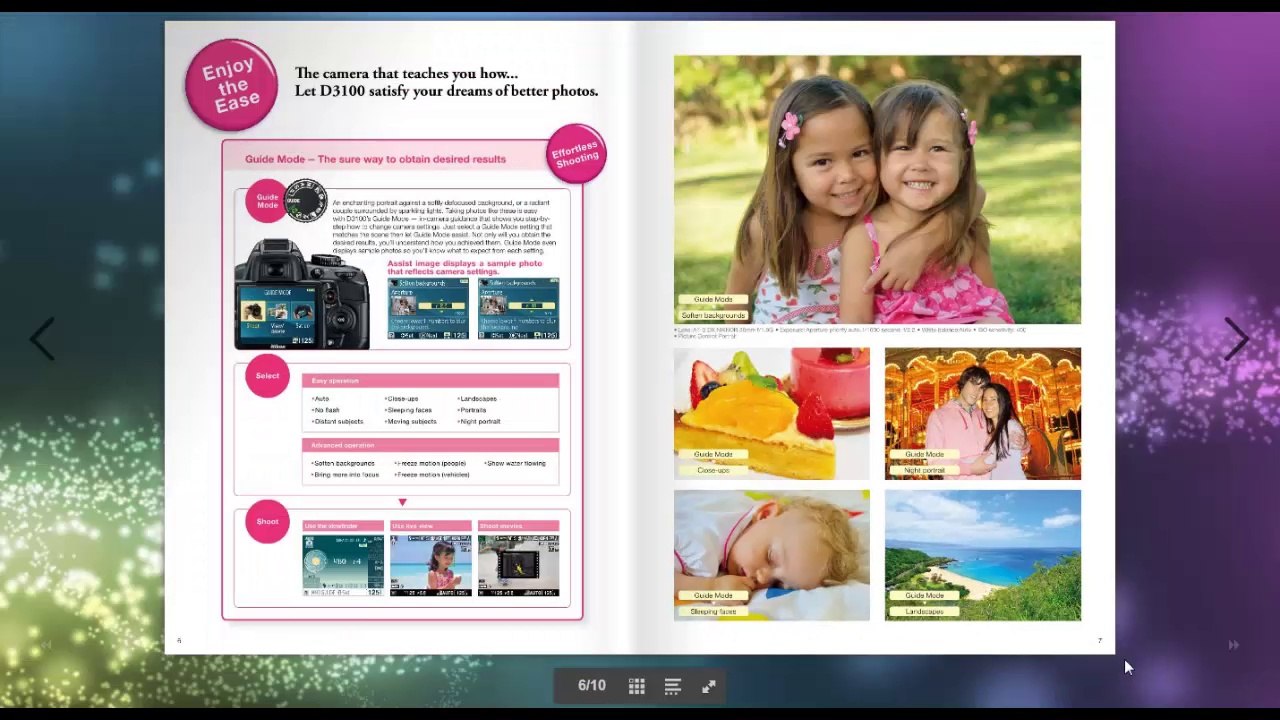Click the sleeping child photo
1280x720 pixels.
[772, 555]
